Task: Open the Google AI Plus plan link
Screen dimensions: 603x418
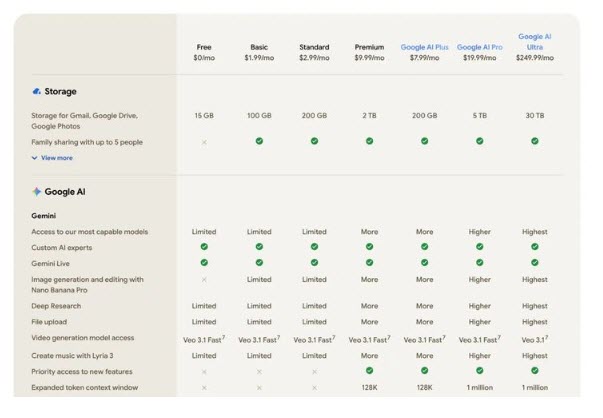Action: pyautogui.click(x=425, y=47)
